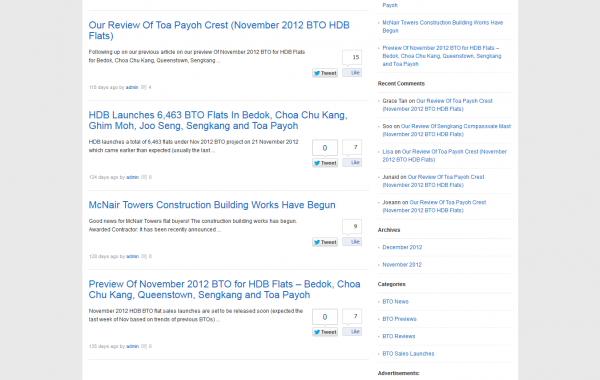600x380 pixels.
Task: Like the McNair Towers Construction post
Action: tap(352, 241)
